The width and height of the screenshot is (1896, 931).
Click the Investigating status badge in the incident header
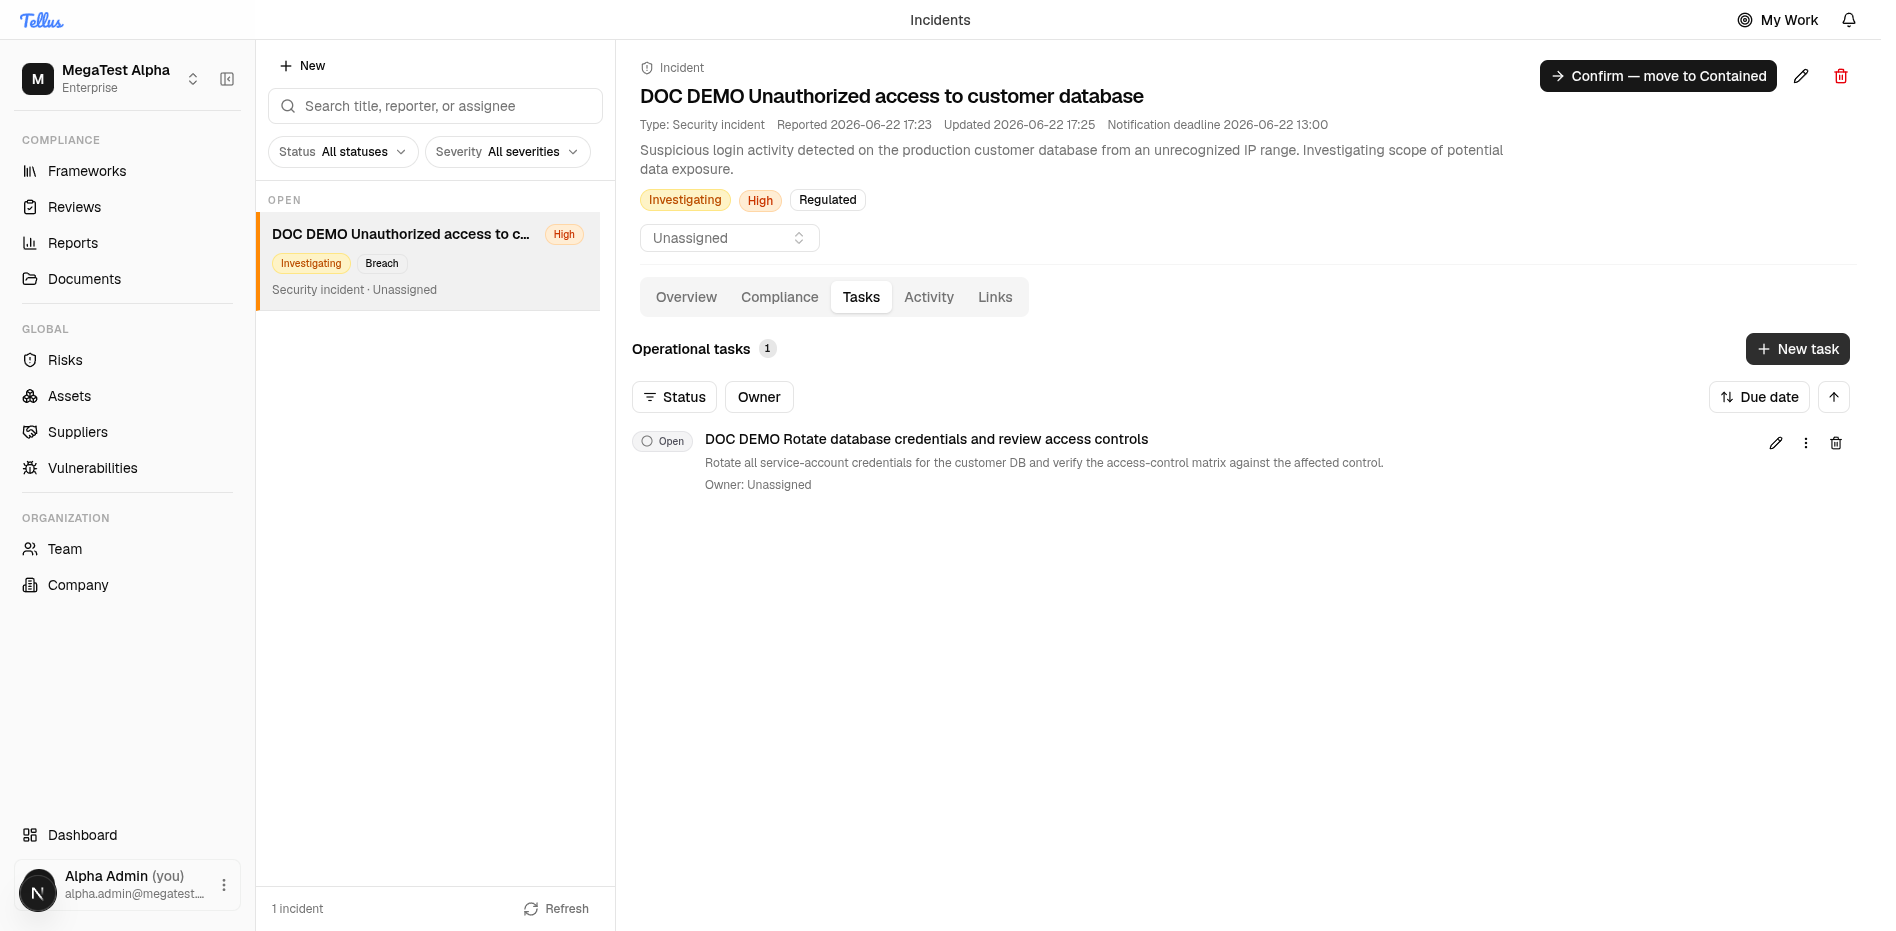(685, 200)
